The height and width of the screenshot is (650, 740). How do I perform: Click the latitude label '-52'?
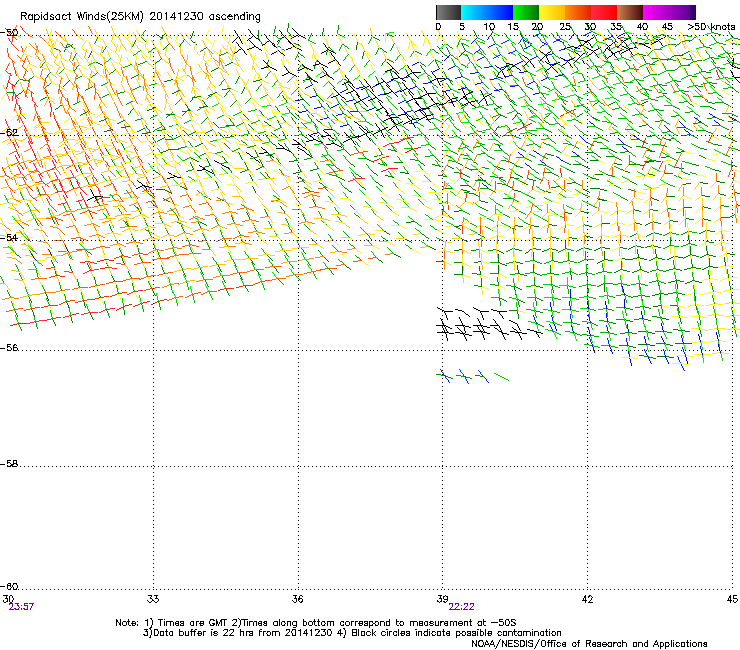click(x=9, y=133)
